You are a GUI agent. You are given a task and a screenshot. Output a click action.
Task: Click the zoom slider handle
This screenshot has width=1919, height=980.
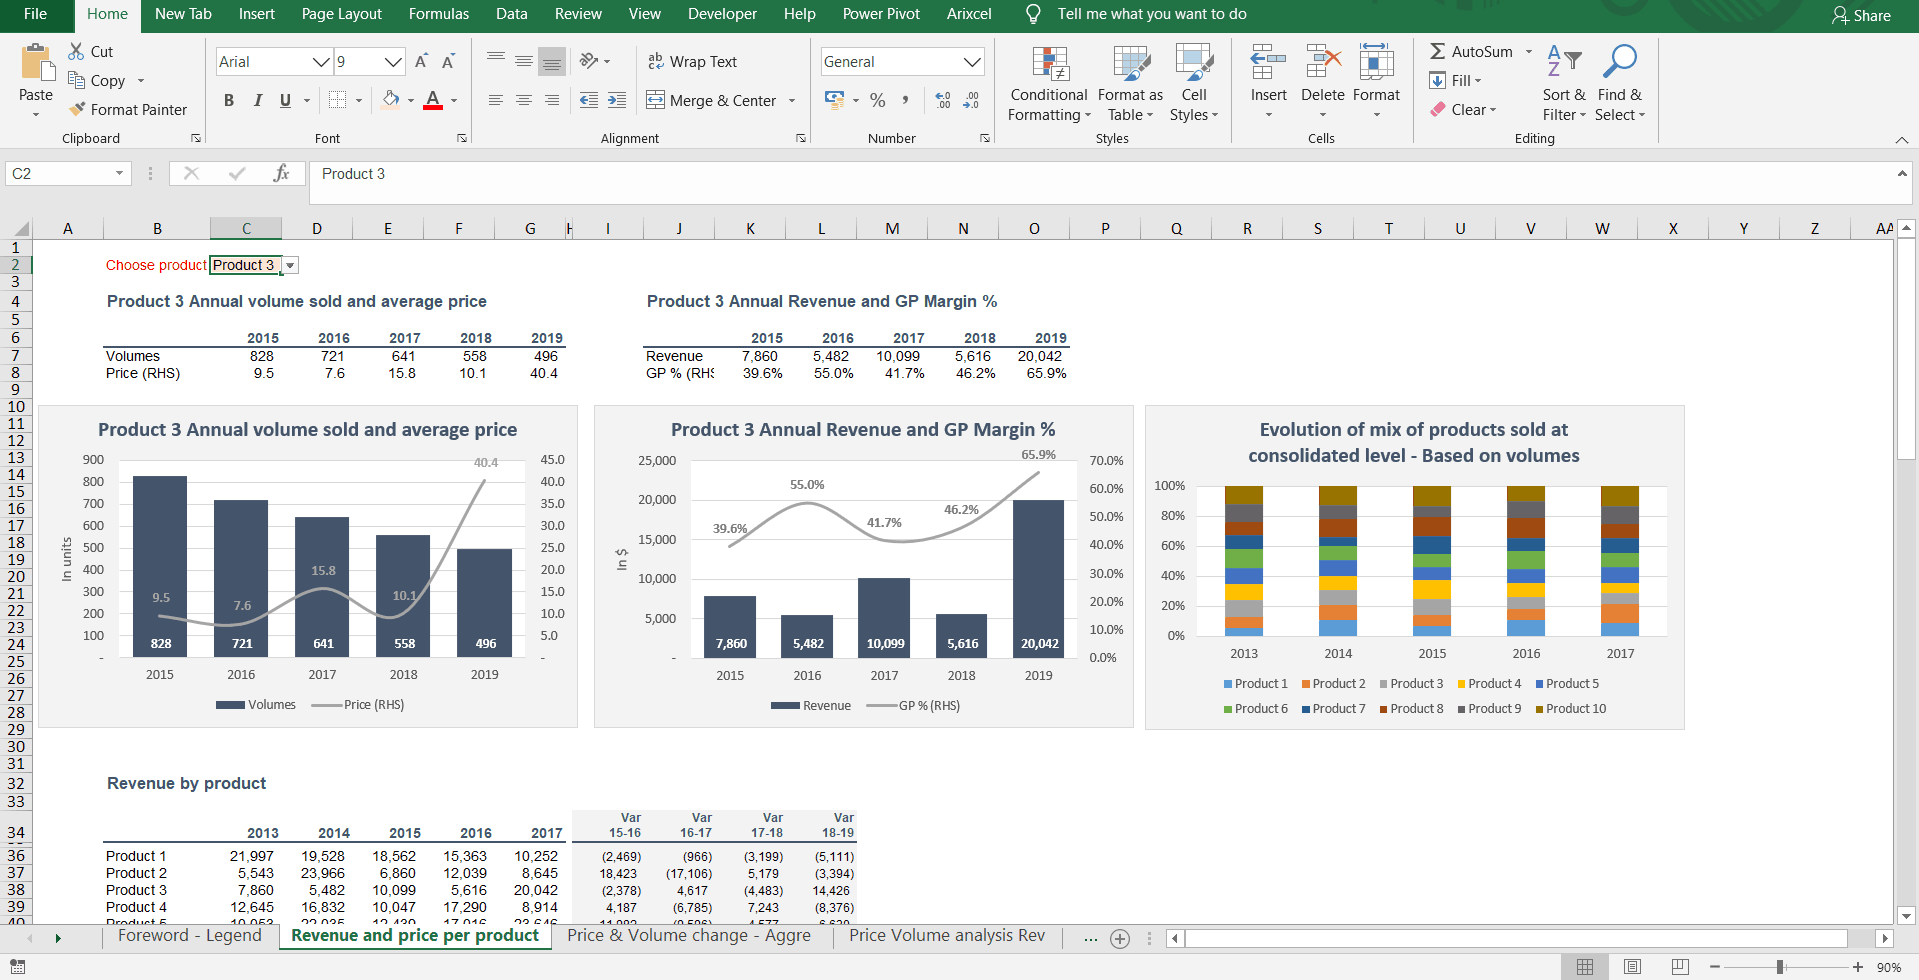click(1780, 967)
